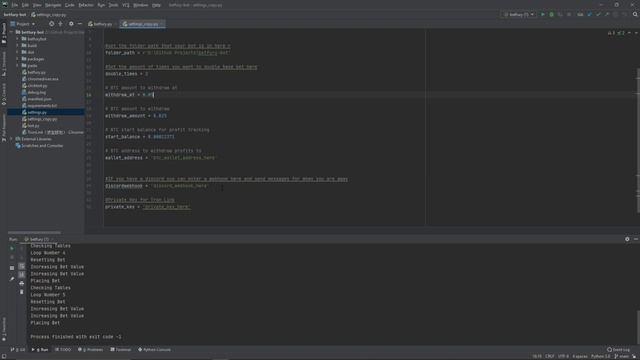Open the Edit menu
640x360 pixels.
click(25, 5)
